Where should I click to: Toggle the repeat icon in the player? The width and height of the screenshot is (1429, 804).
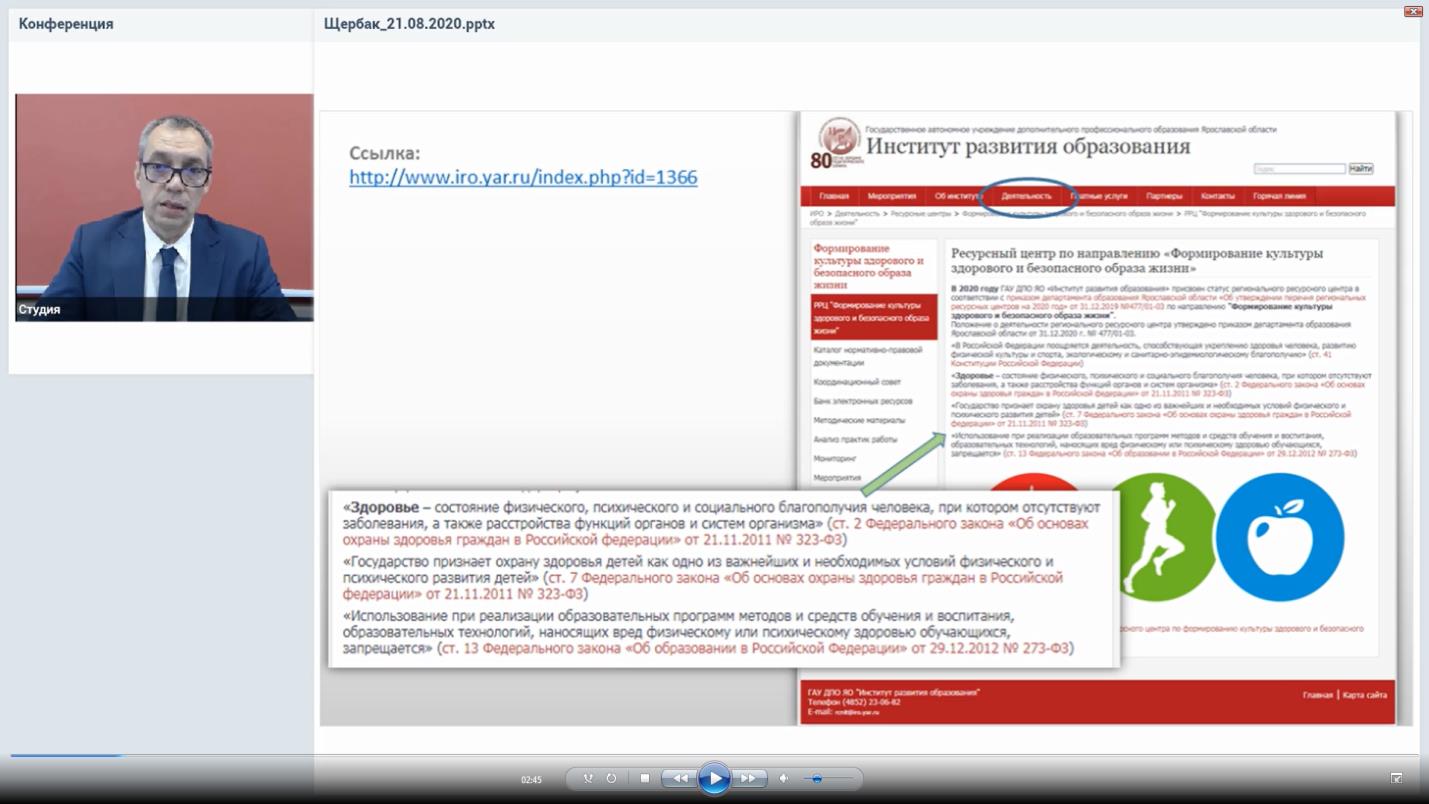click(611, 778)
